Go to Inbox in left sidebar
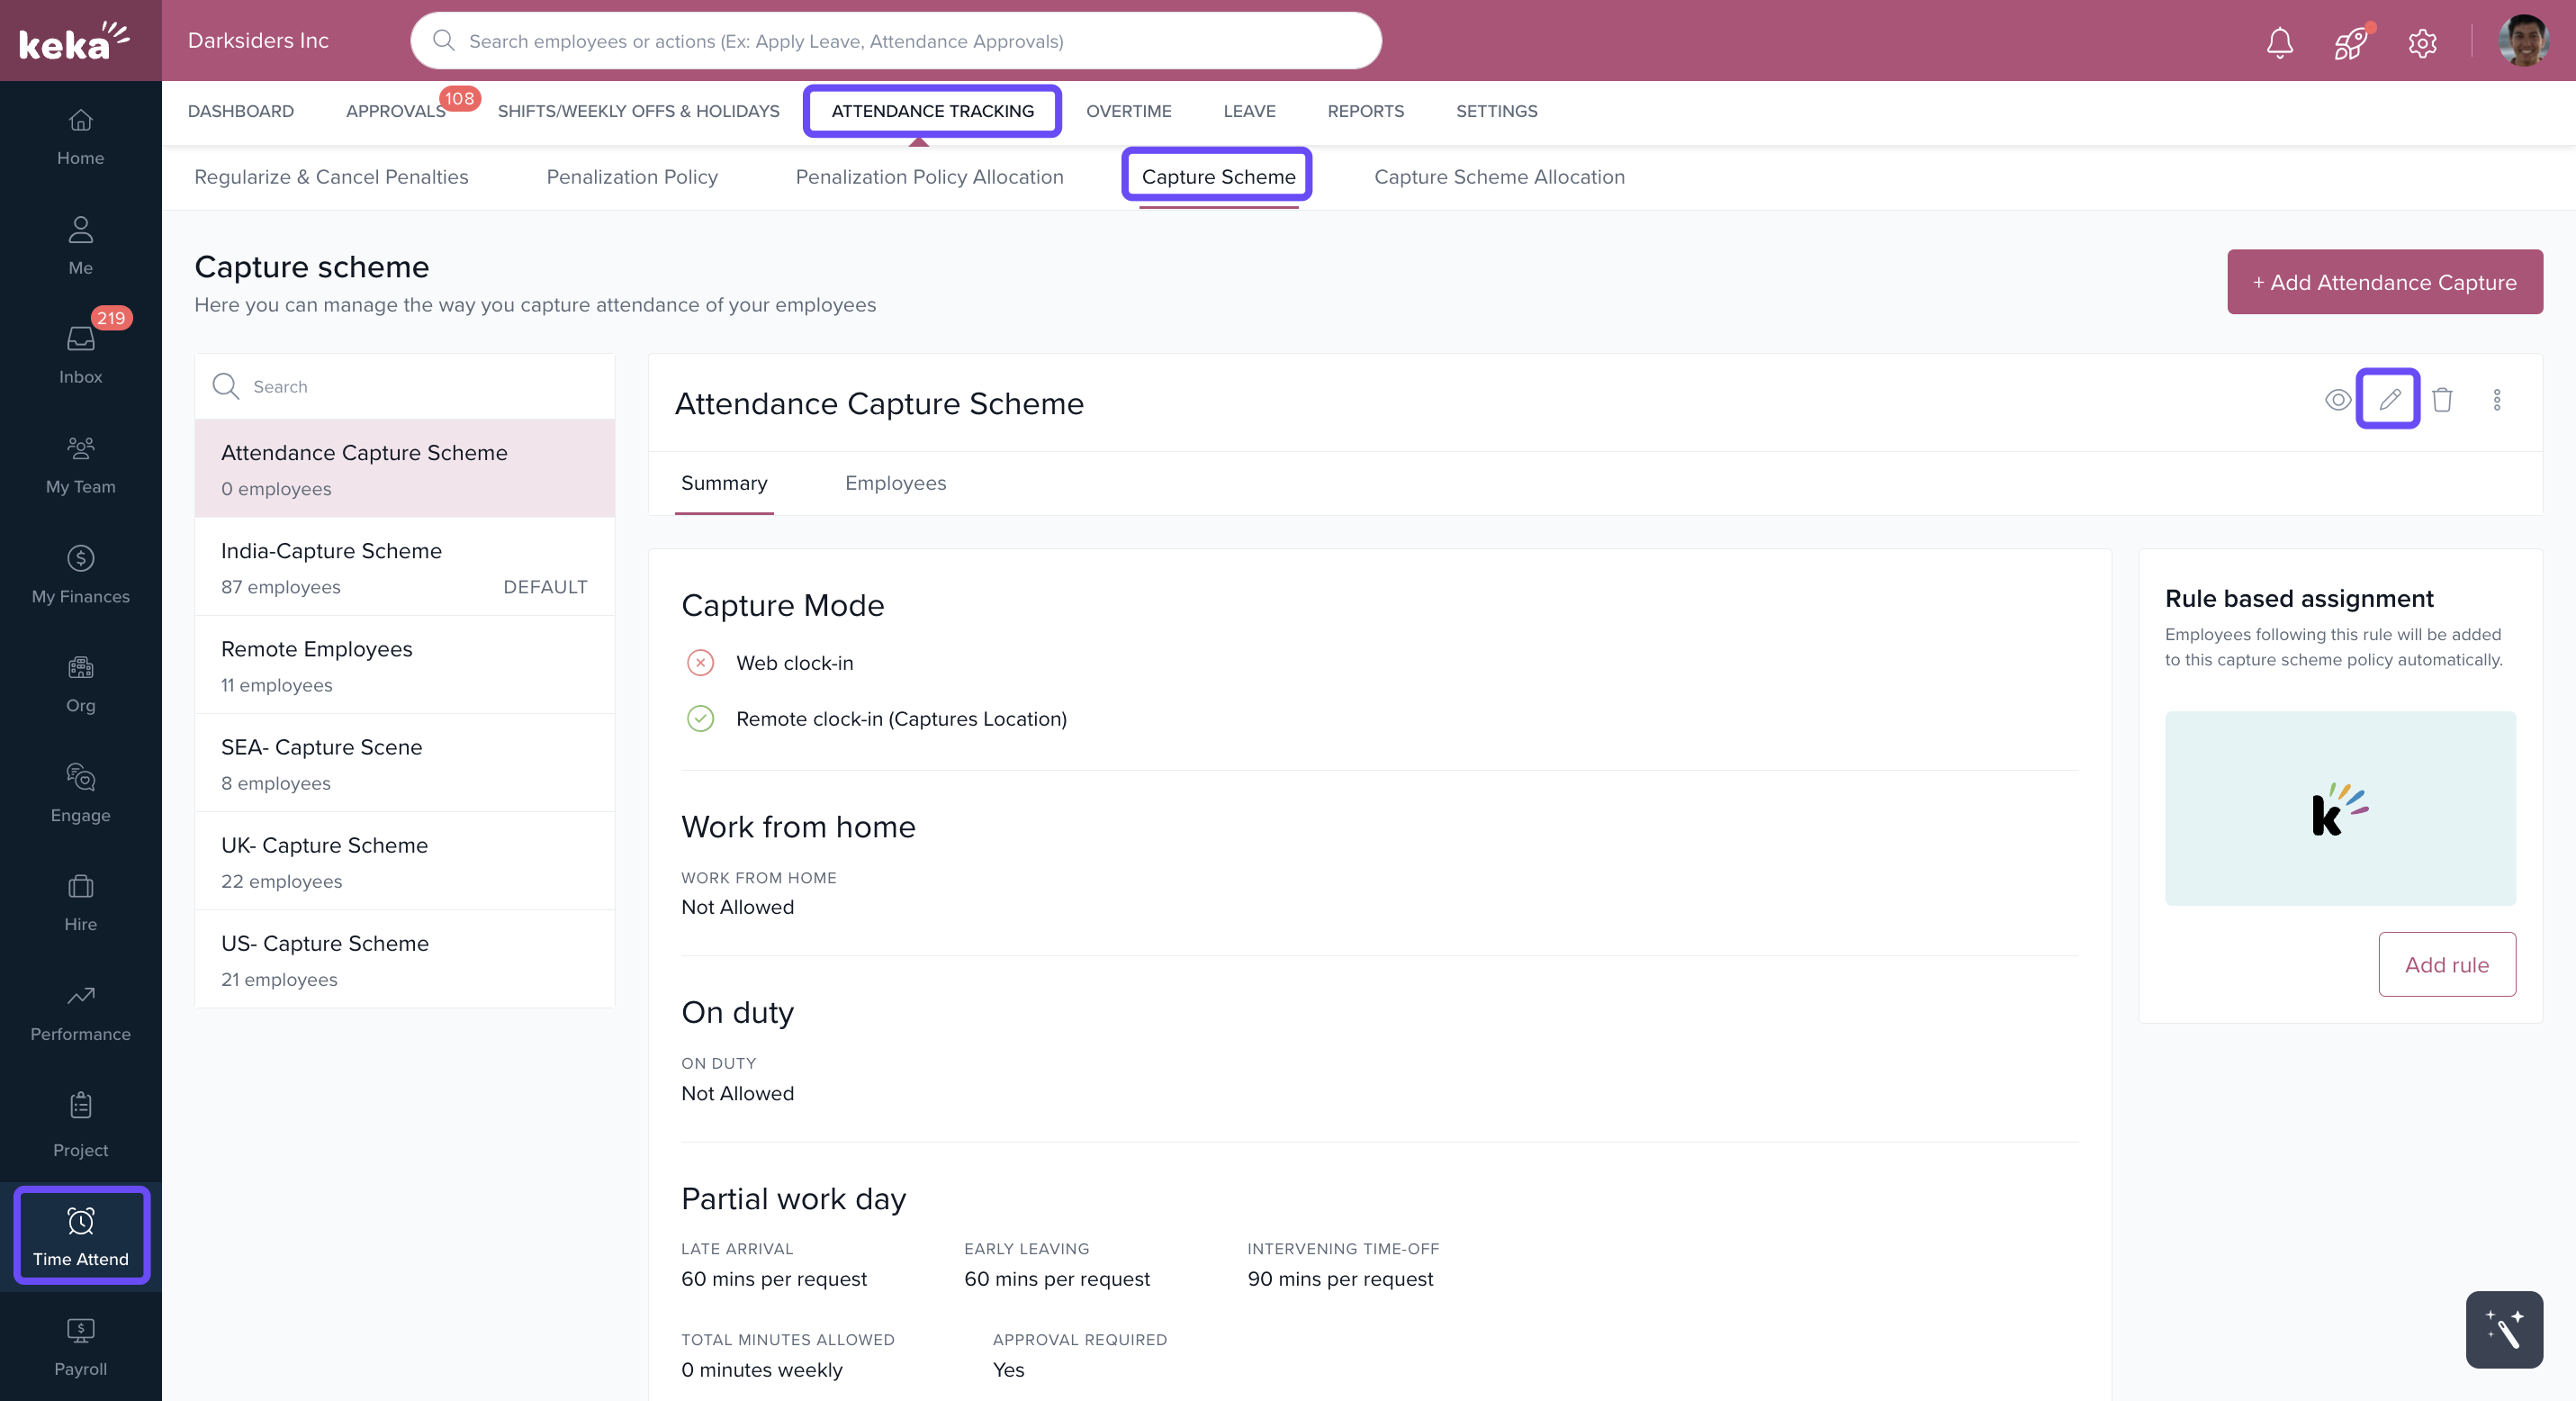Viewport: 2576px width, 1401px height. (x=81, y=355)
